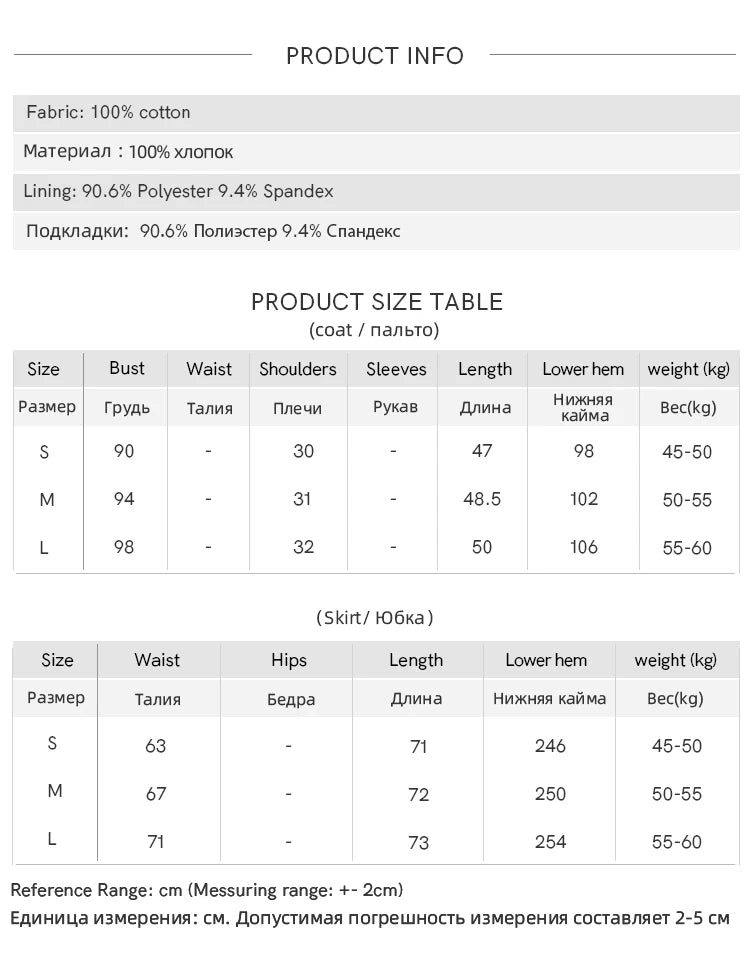The image size is (750, 964).
Task: Select coat length value 48.5
Action: click(x=482, y=499)
